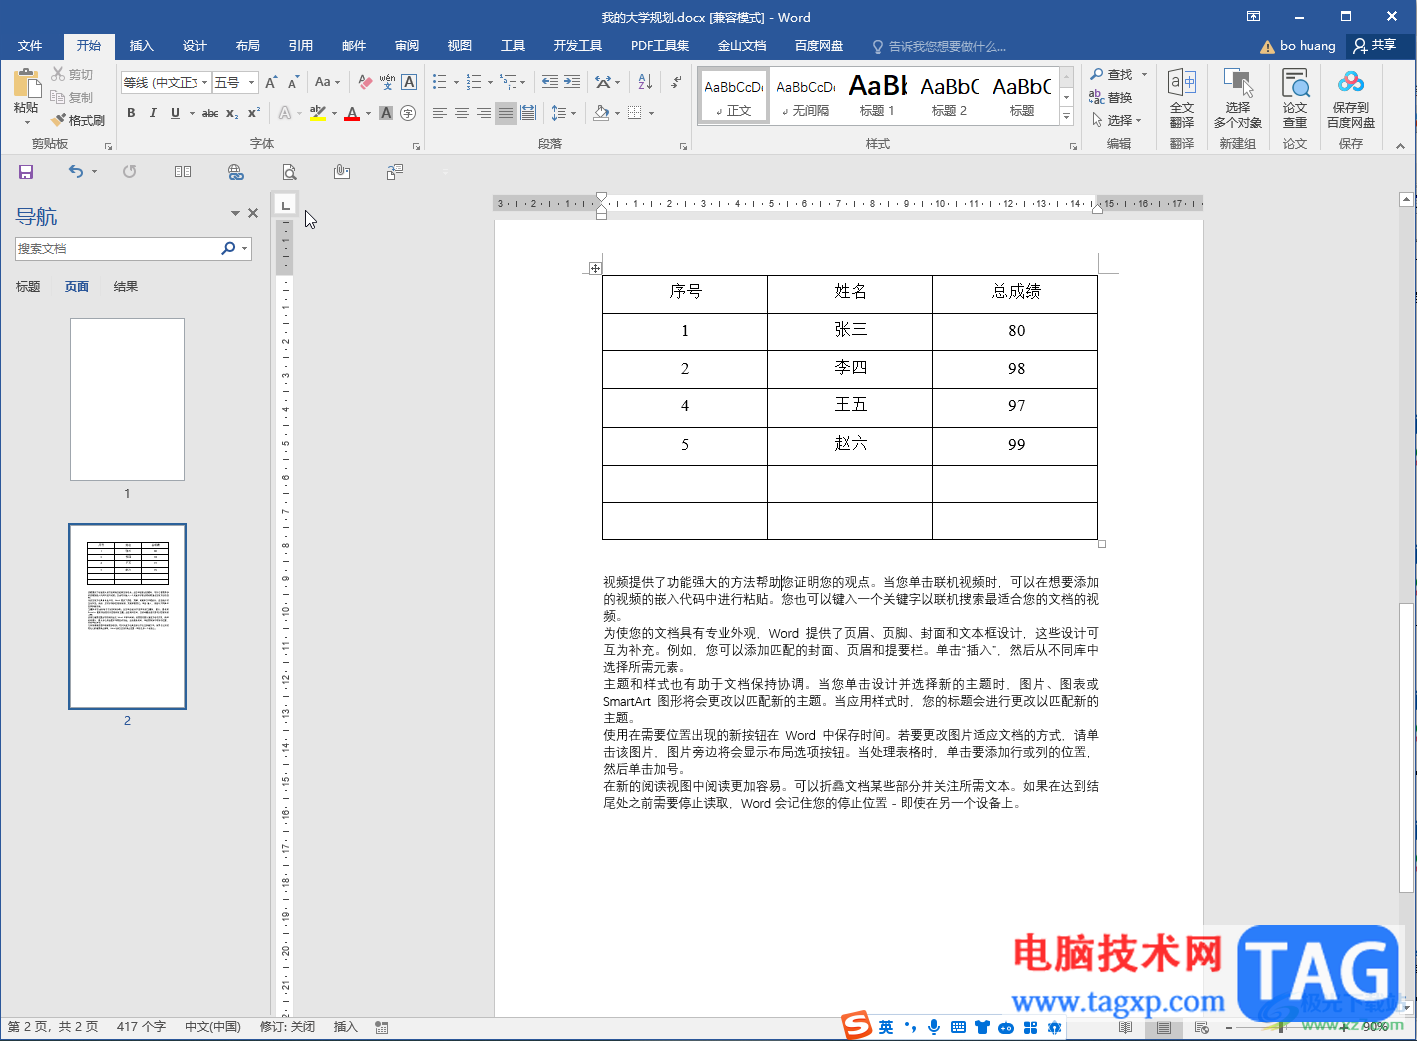The width and height of the screenshot is (1417, 1041).
Task: Open print preview magnifier icon in quick toolbar
Action: [289, 172]
